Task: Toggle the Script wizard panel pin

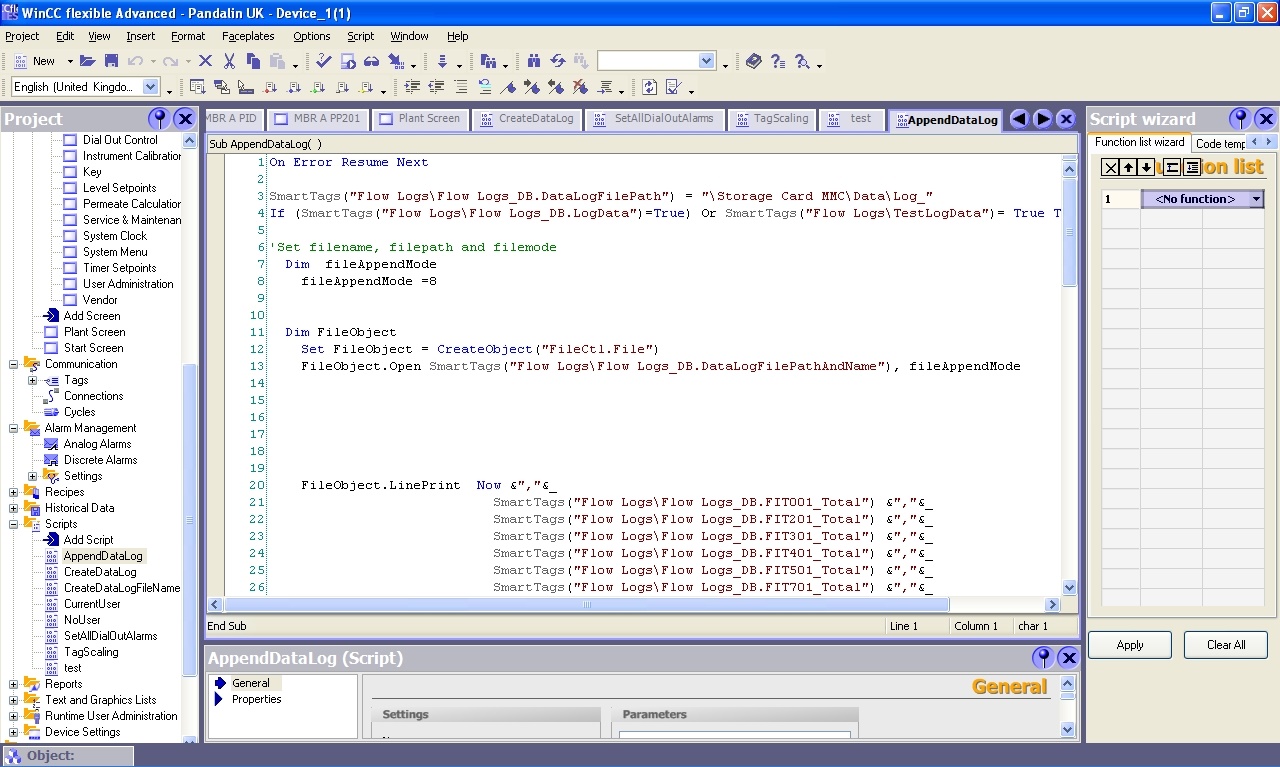Action: pyautogui.click(x=1239, y=119)
